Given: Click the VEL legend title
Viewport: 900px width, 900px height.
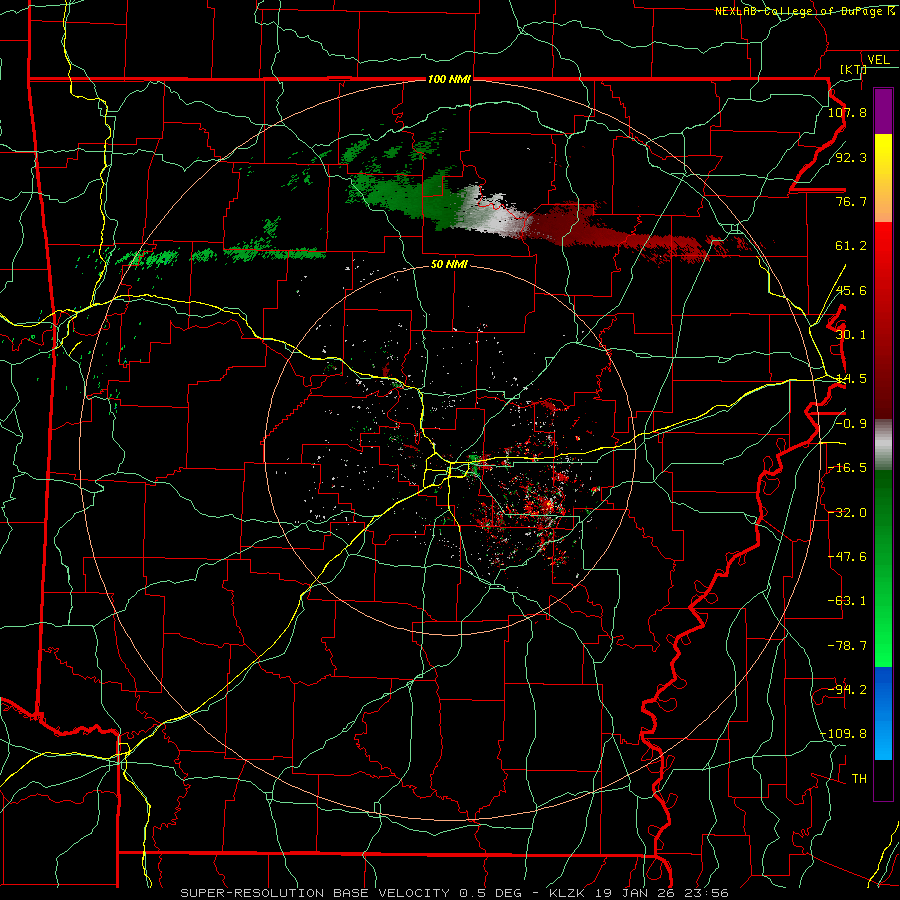Looking at the screenshot, I should [x=878, y=60].
